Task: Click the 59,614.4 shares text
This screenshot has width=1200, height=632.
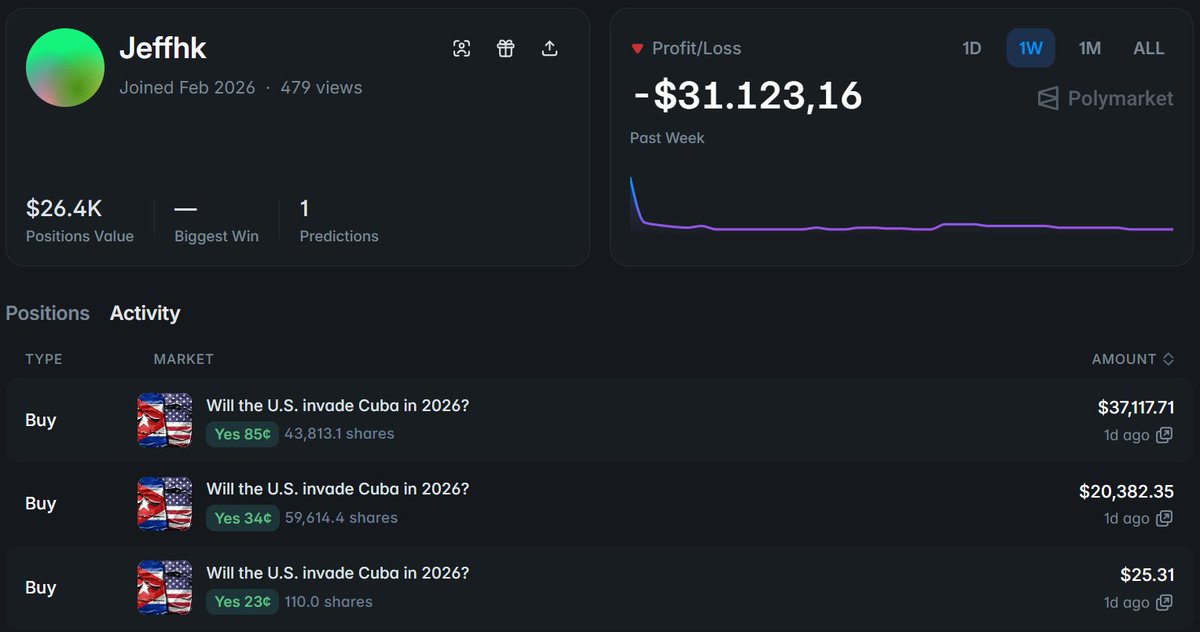Action: tap(341, 518)
